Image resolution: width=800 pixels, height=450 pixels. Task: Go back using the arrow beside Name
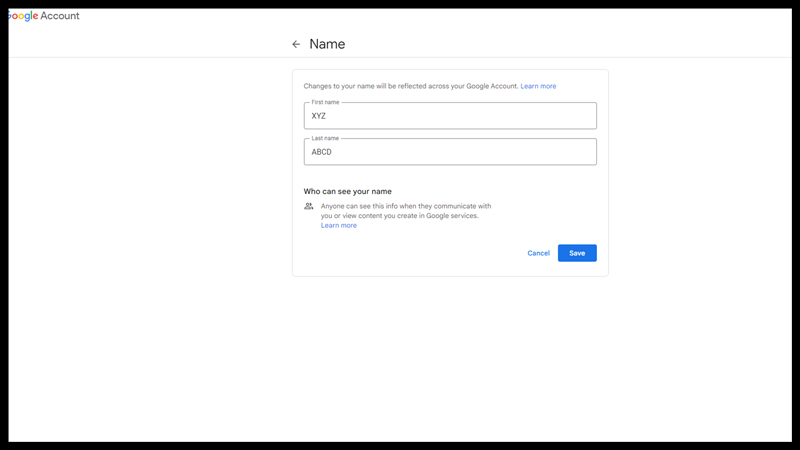click(x=296, y=44)
